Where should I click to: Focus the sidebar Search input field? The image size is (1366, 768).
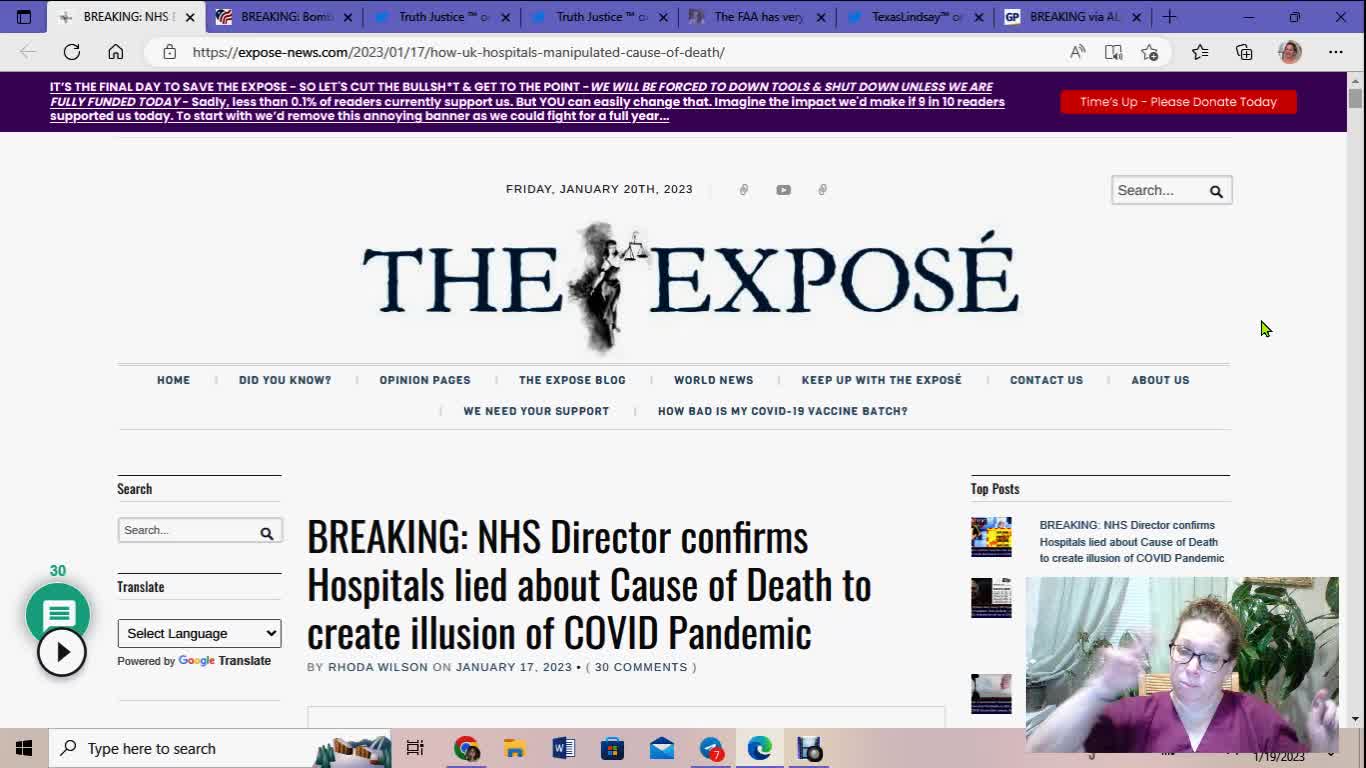pos(187,530)
